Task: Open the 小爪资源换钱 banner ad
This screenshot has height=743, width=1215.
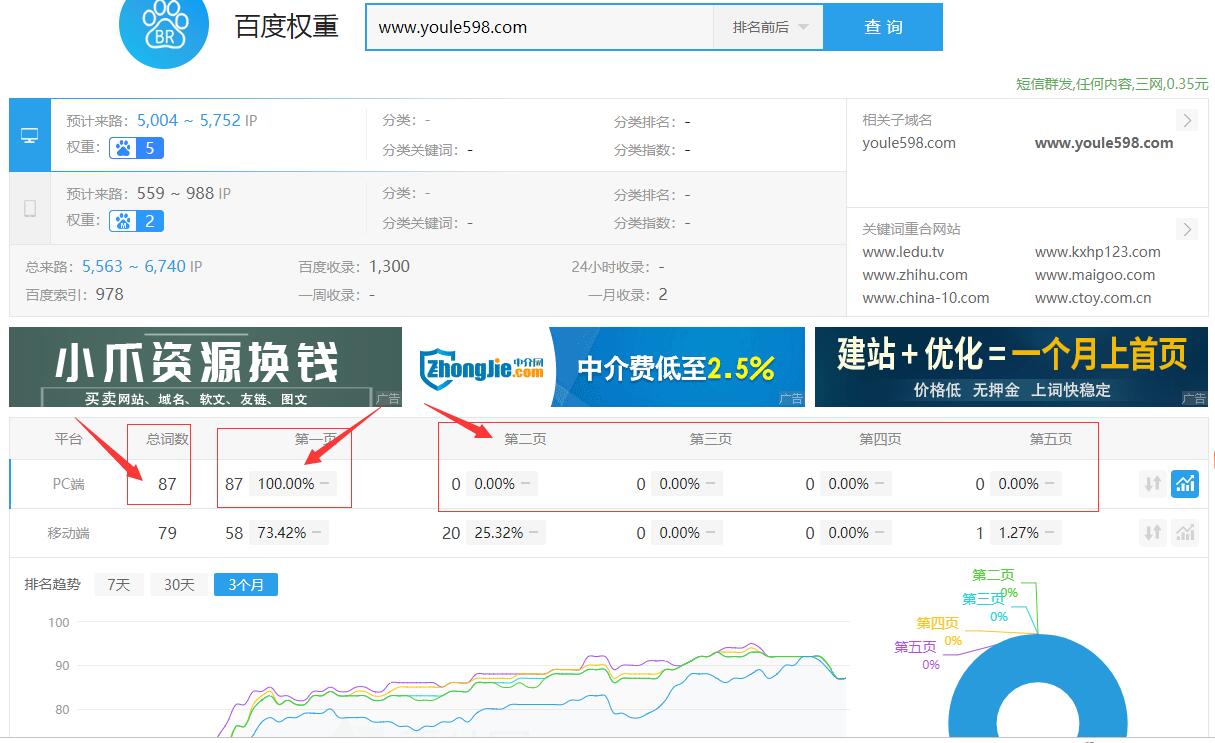Action: [x=205, y=367]
